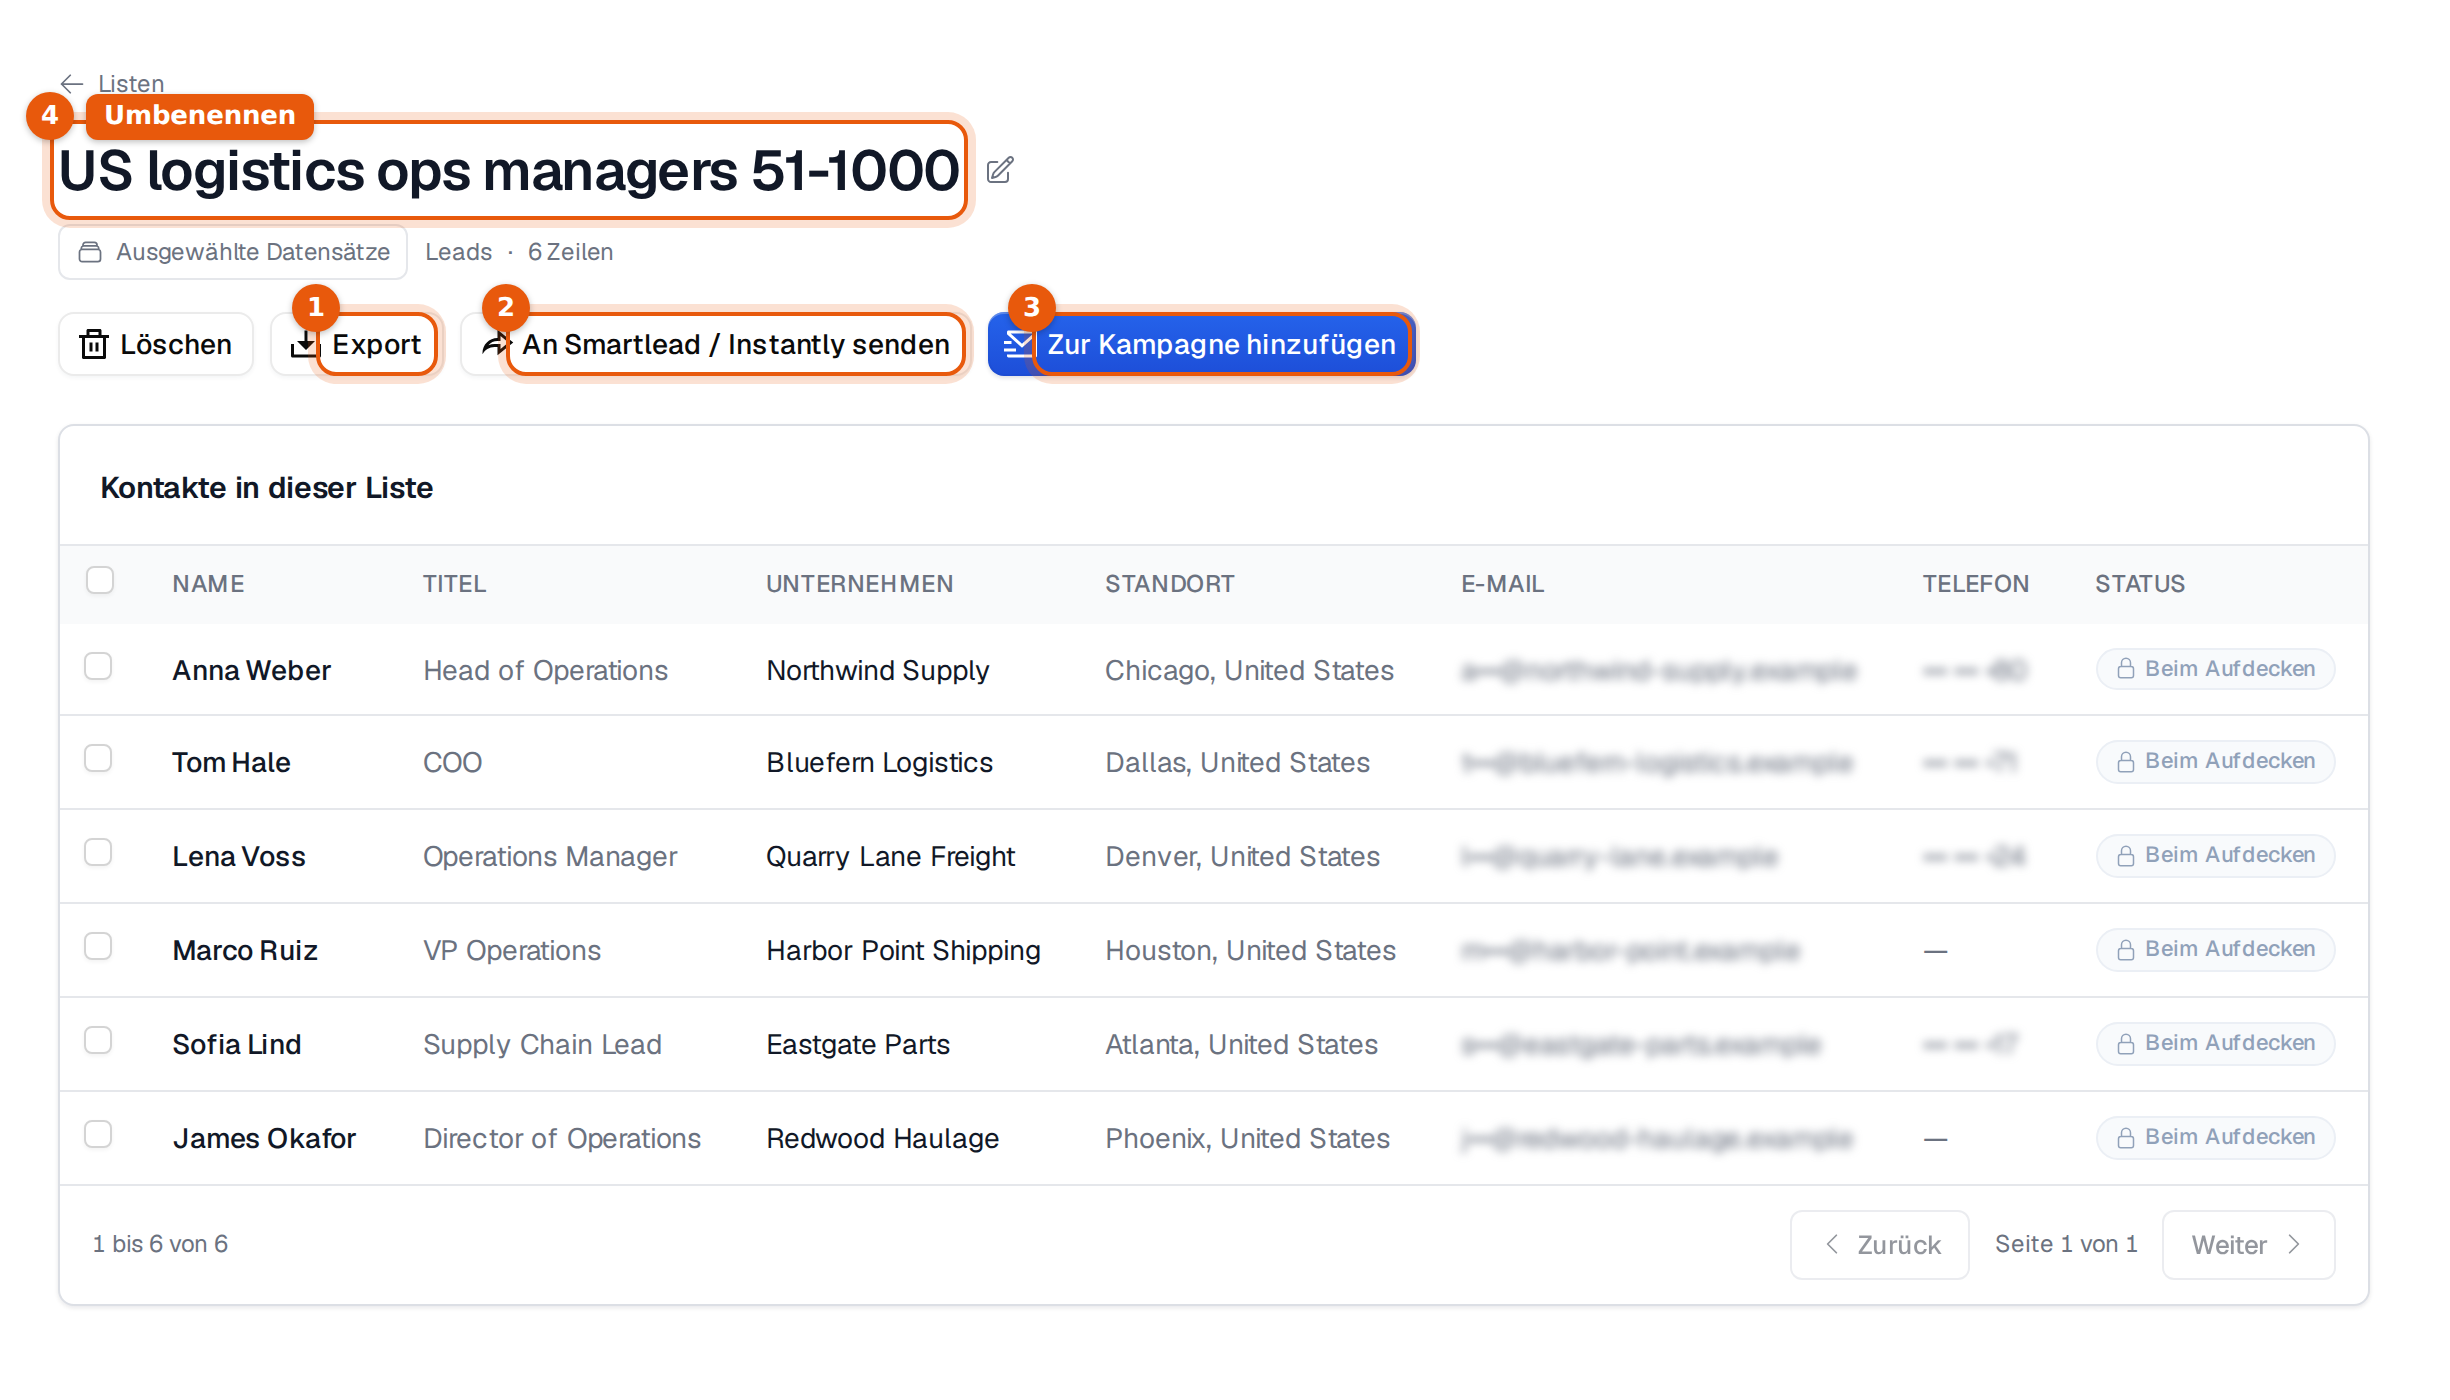The height and width of the screenshot is (1400, 2450).
Task: Click lock icon in James Okafor's status
Action: click(x=2126, y=1137)
